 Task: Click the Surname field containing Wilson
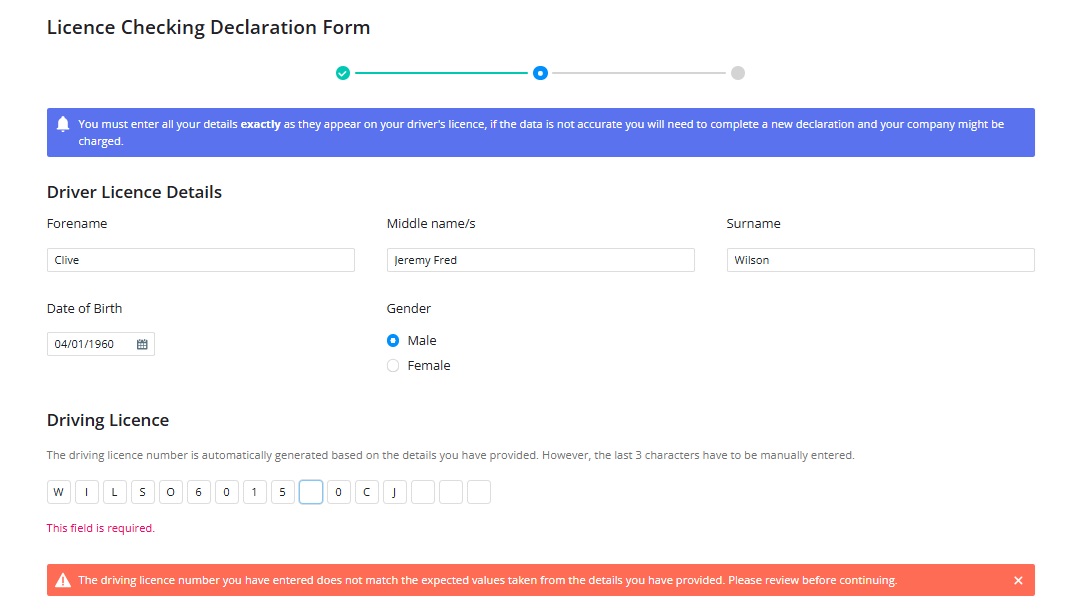pyautogui.click(x=880, y=260)
